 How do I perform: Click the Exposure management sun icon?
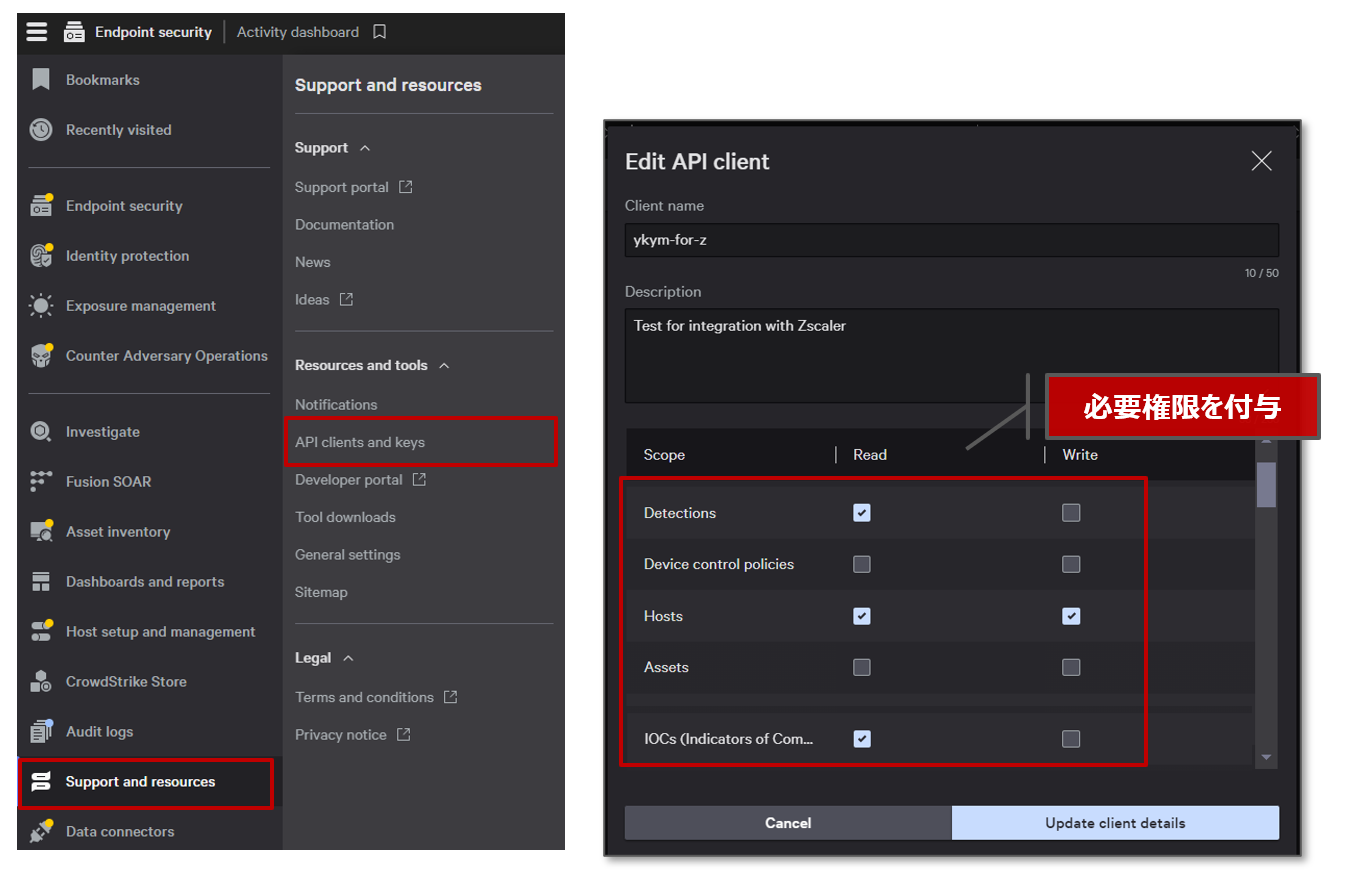(41, 306)
